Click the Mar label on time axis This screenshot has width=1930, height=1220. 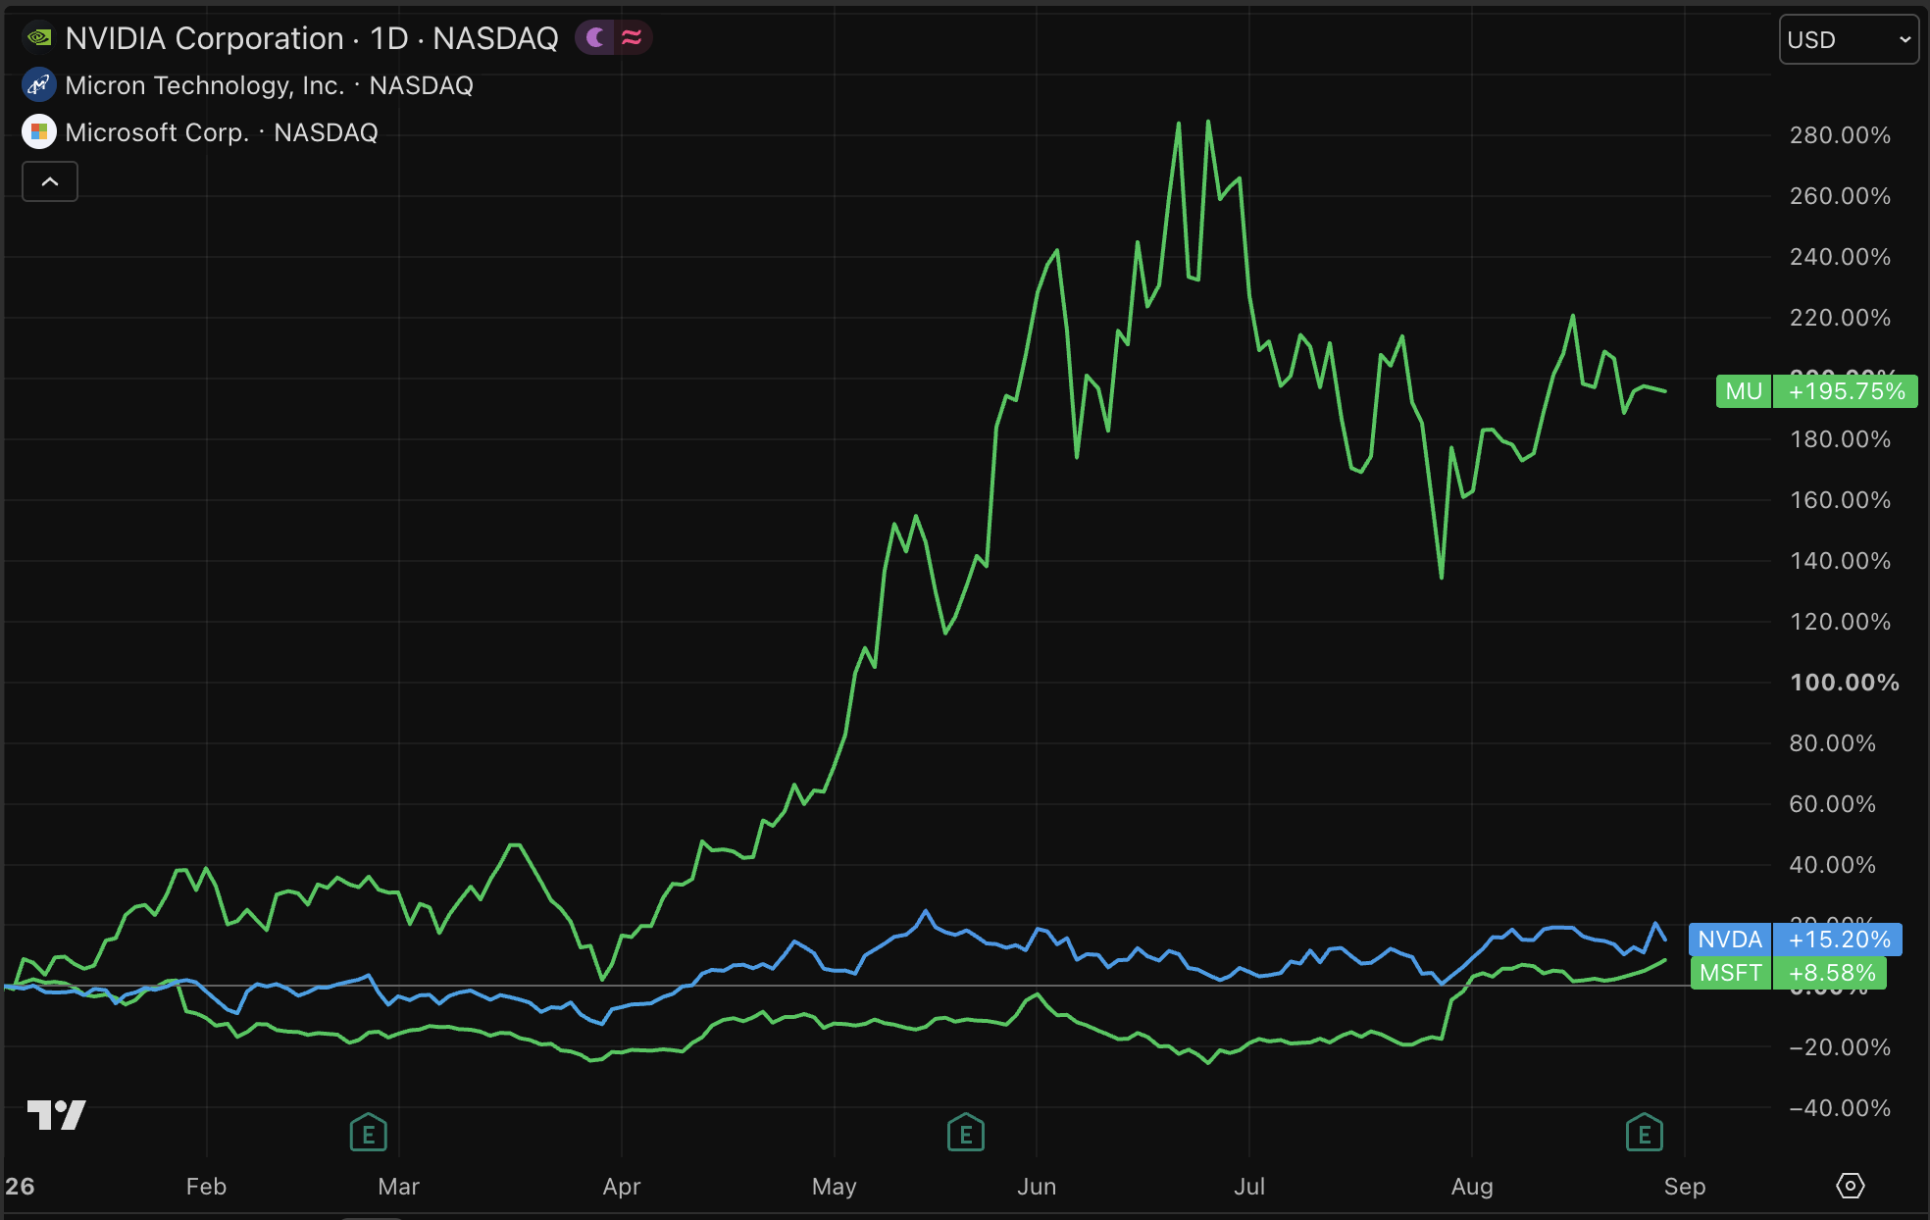[x=398, y=1186]
